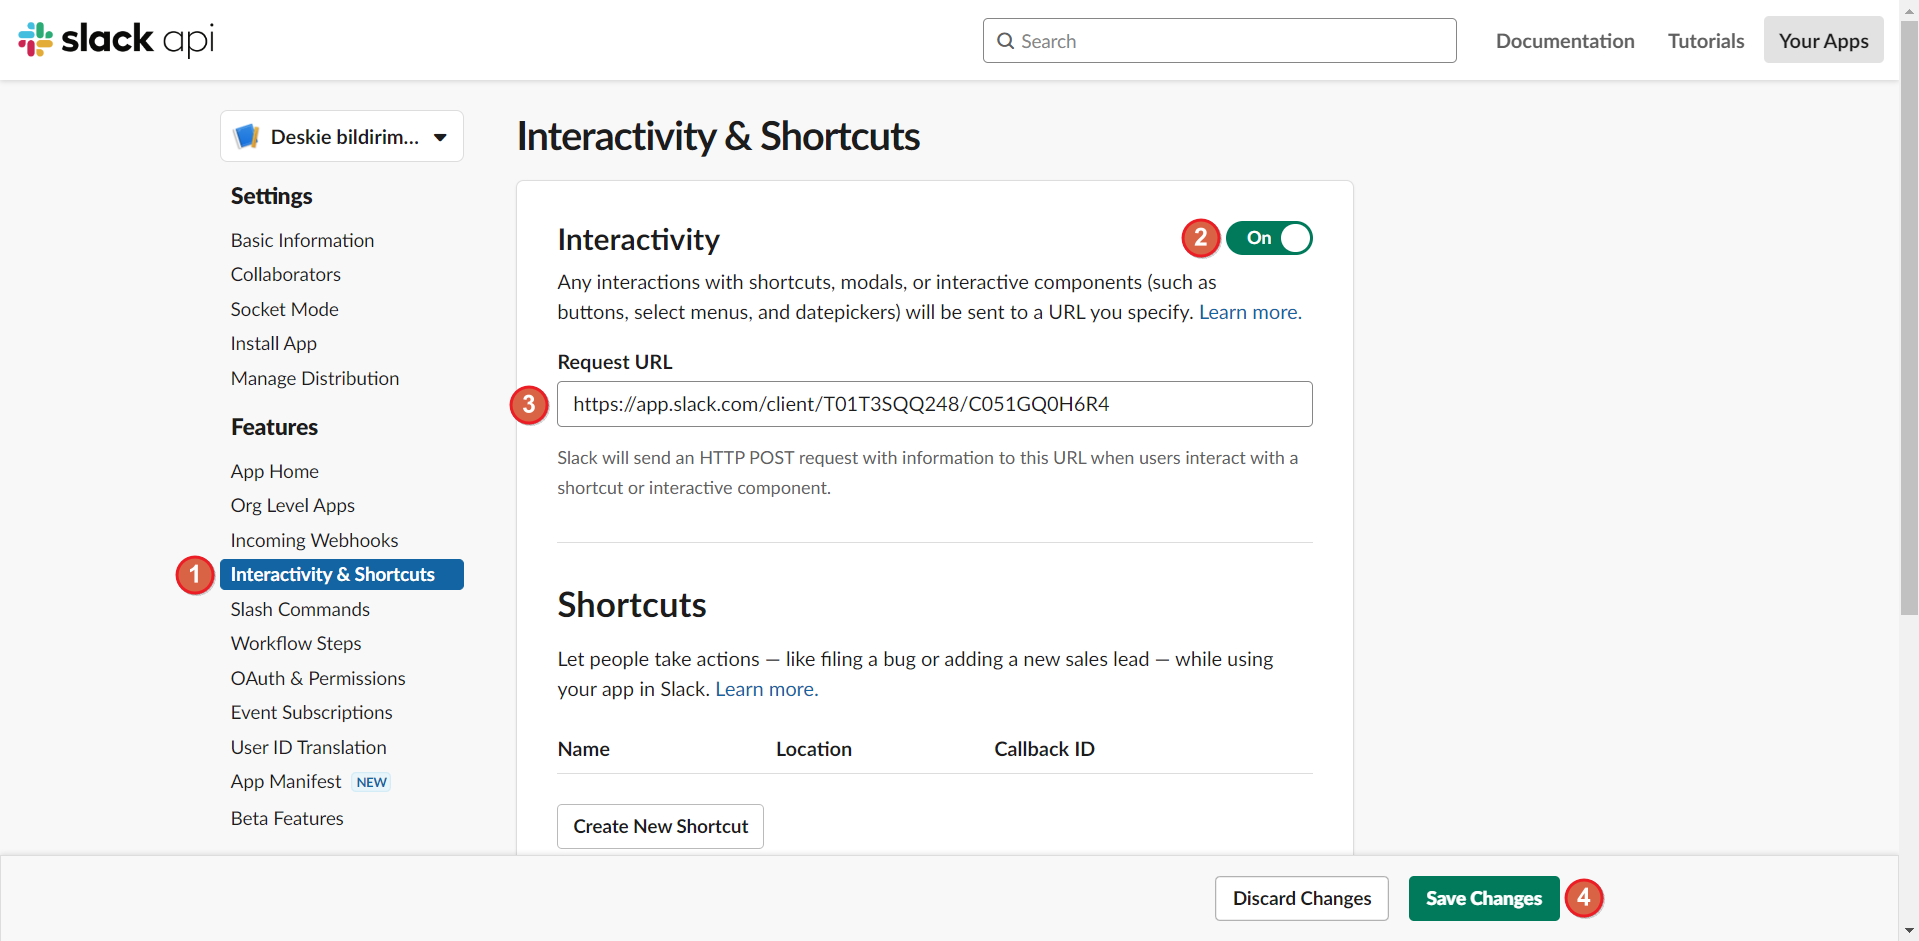Screen dimensions: 1919x941
Task: Turn off the Interactivity toggle
Action: [x=1269, y=238]
